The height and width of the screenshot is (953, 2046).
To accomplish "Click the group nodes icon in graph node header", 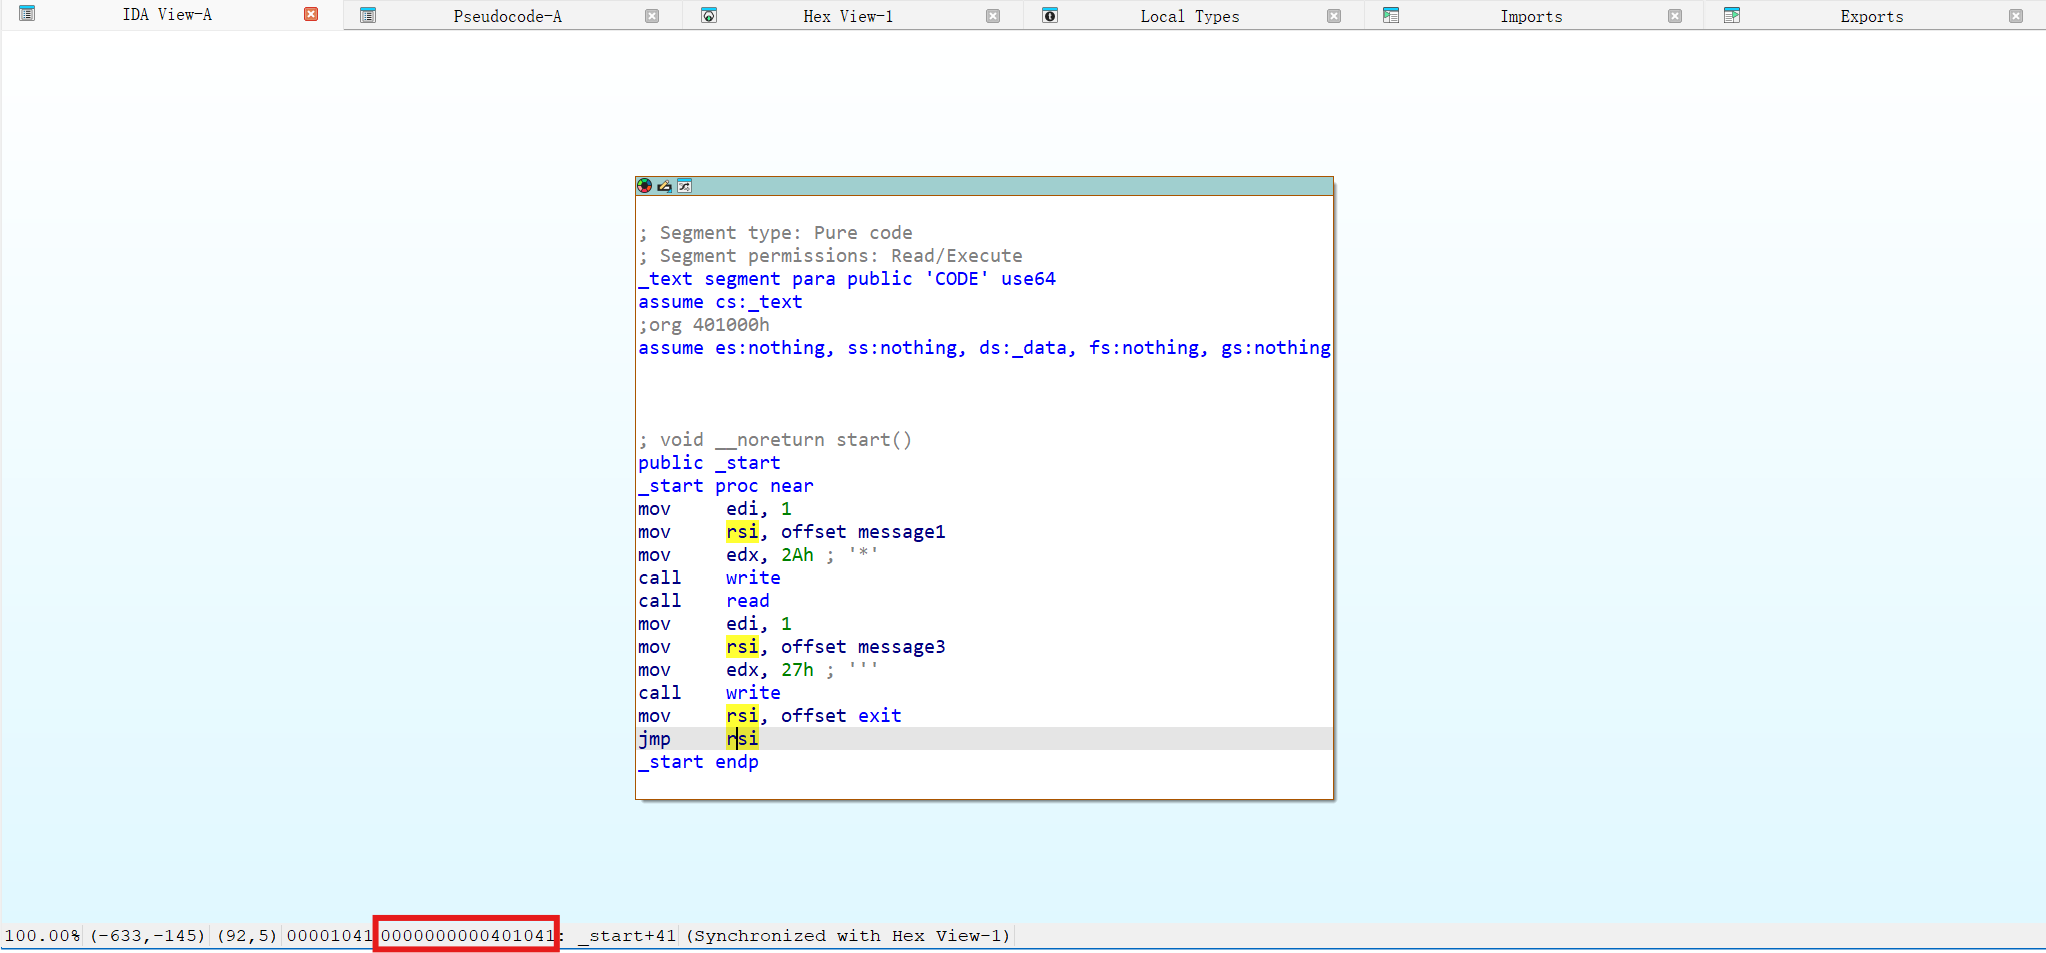I will tap(684, 186).
